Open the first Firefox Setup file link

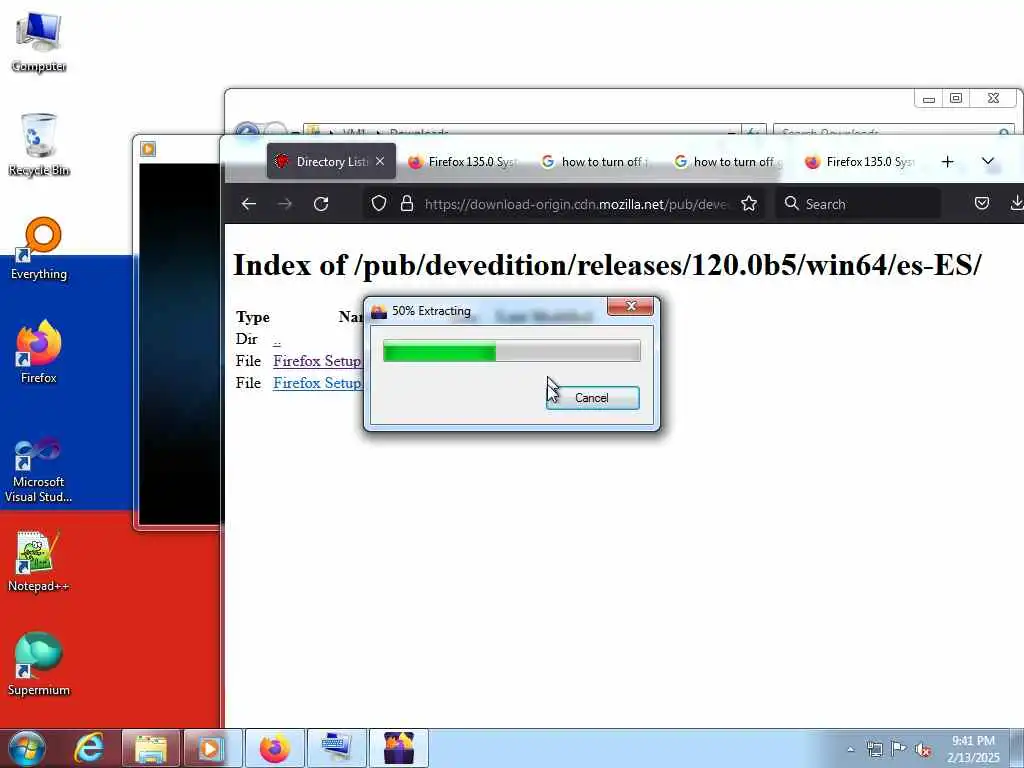pos(317,361)
